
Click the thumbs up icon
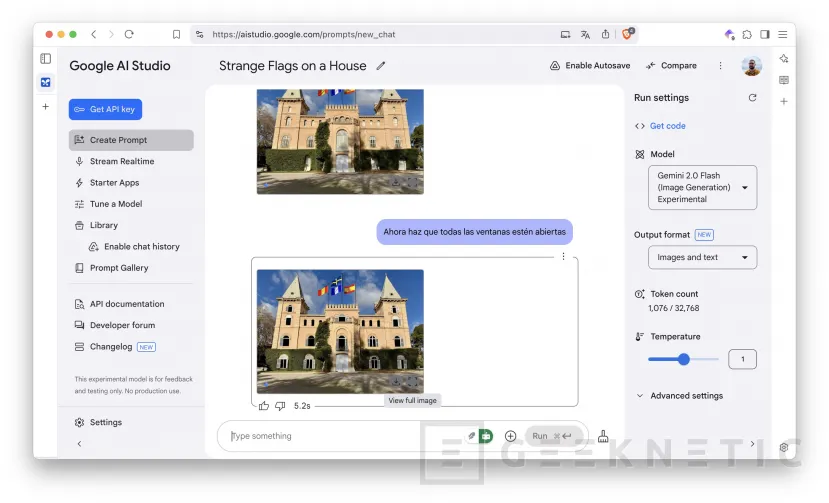264,406
